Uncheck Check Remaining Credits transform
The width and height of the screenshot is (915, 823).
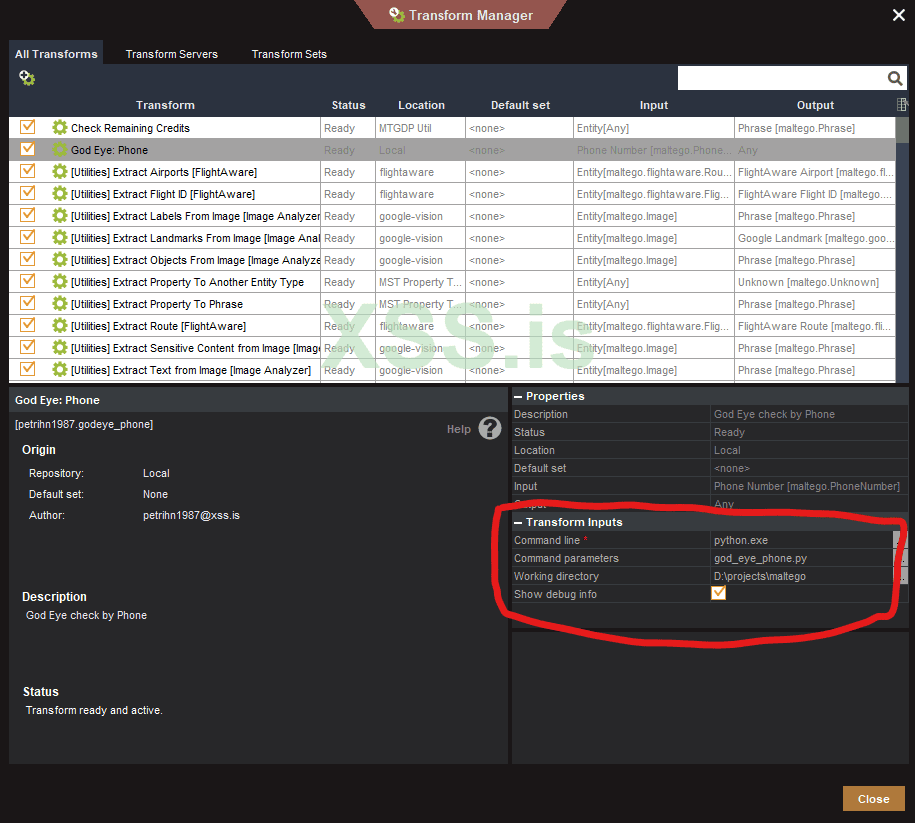pyautogui.click(x=27, y=127)
